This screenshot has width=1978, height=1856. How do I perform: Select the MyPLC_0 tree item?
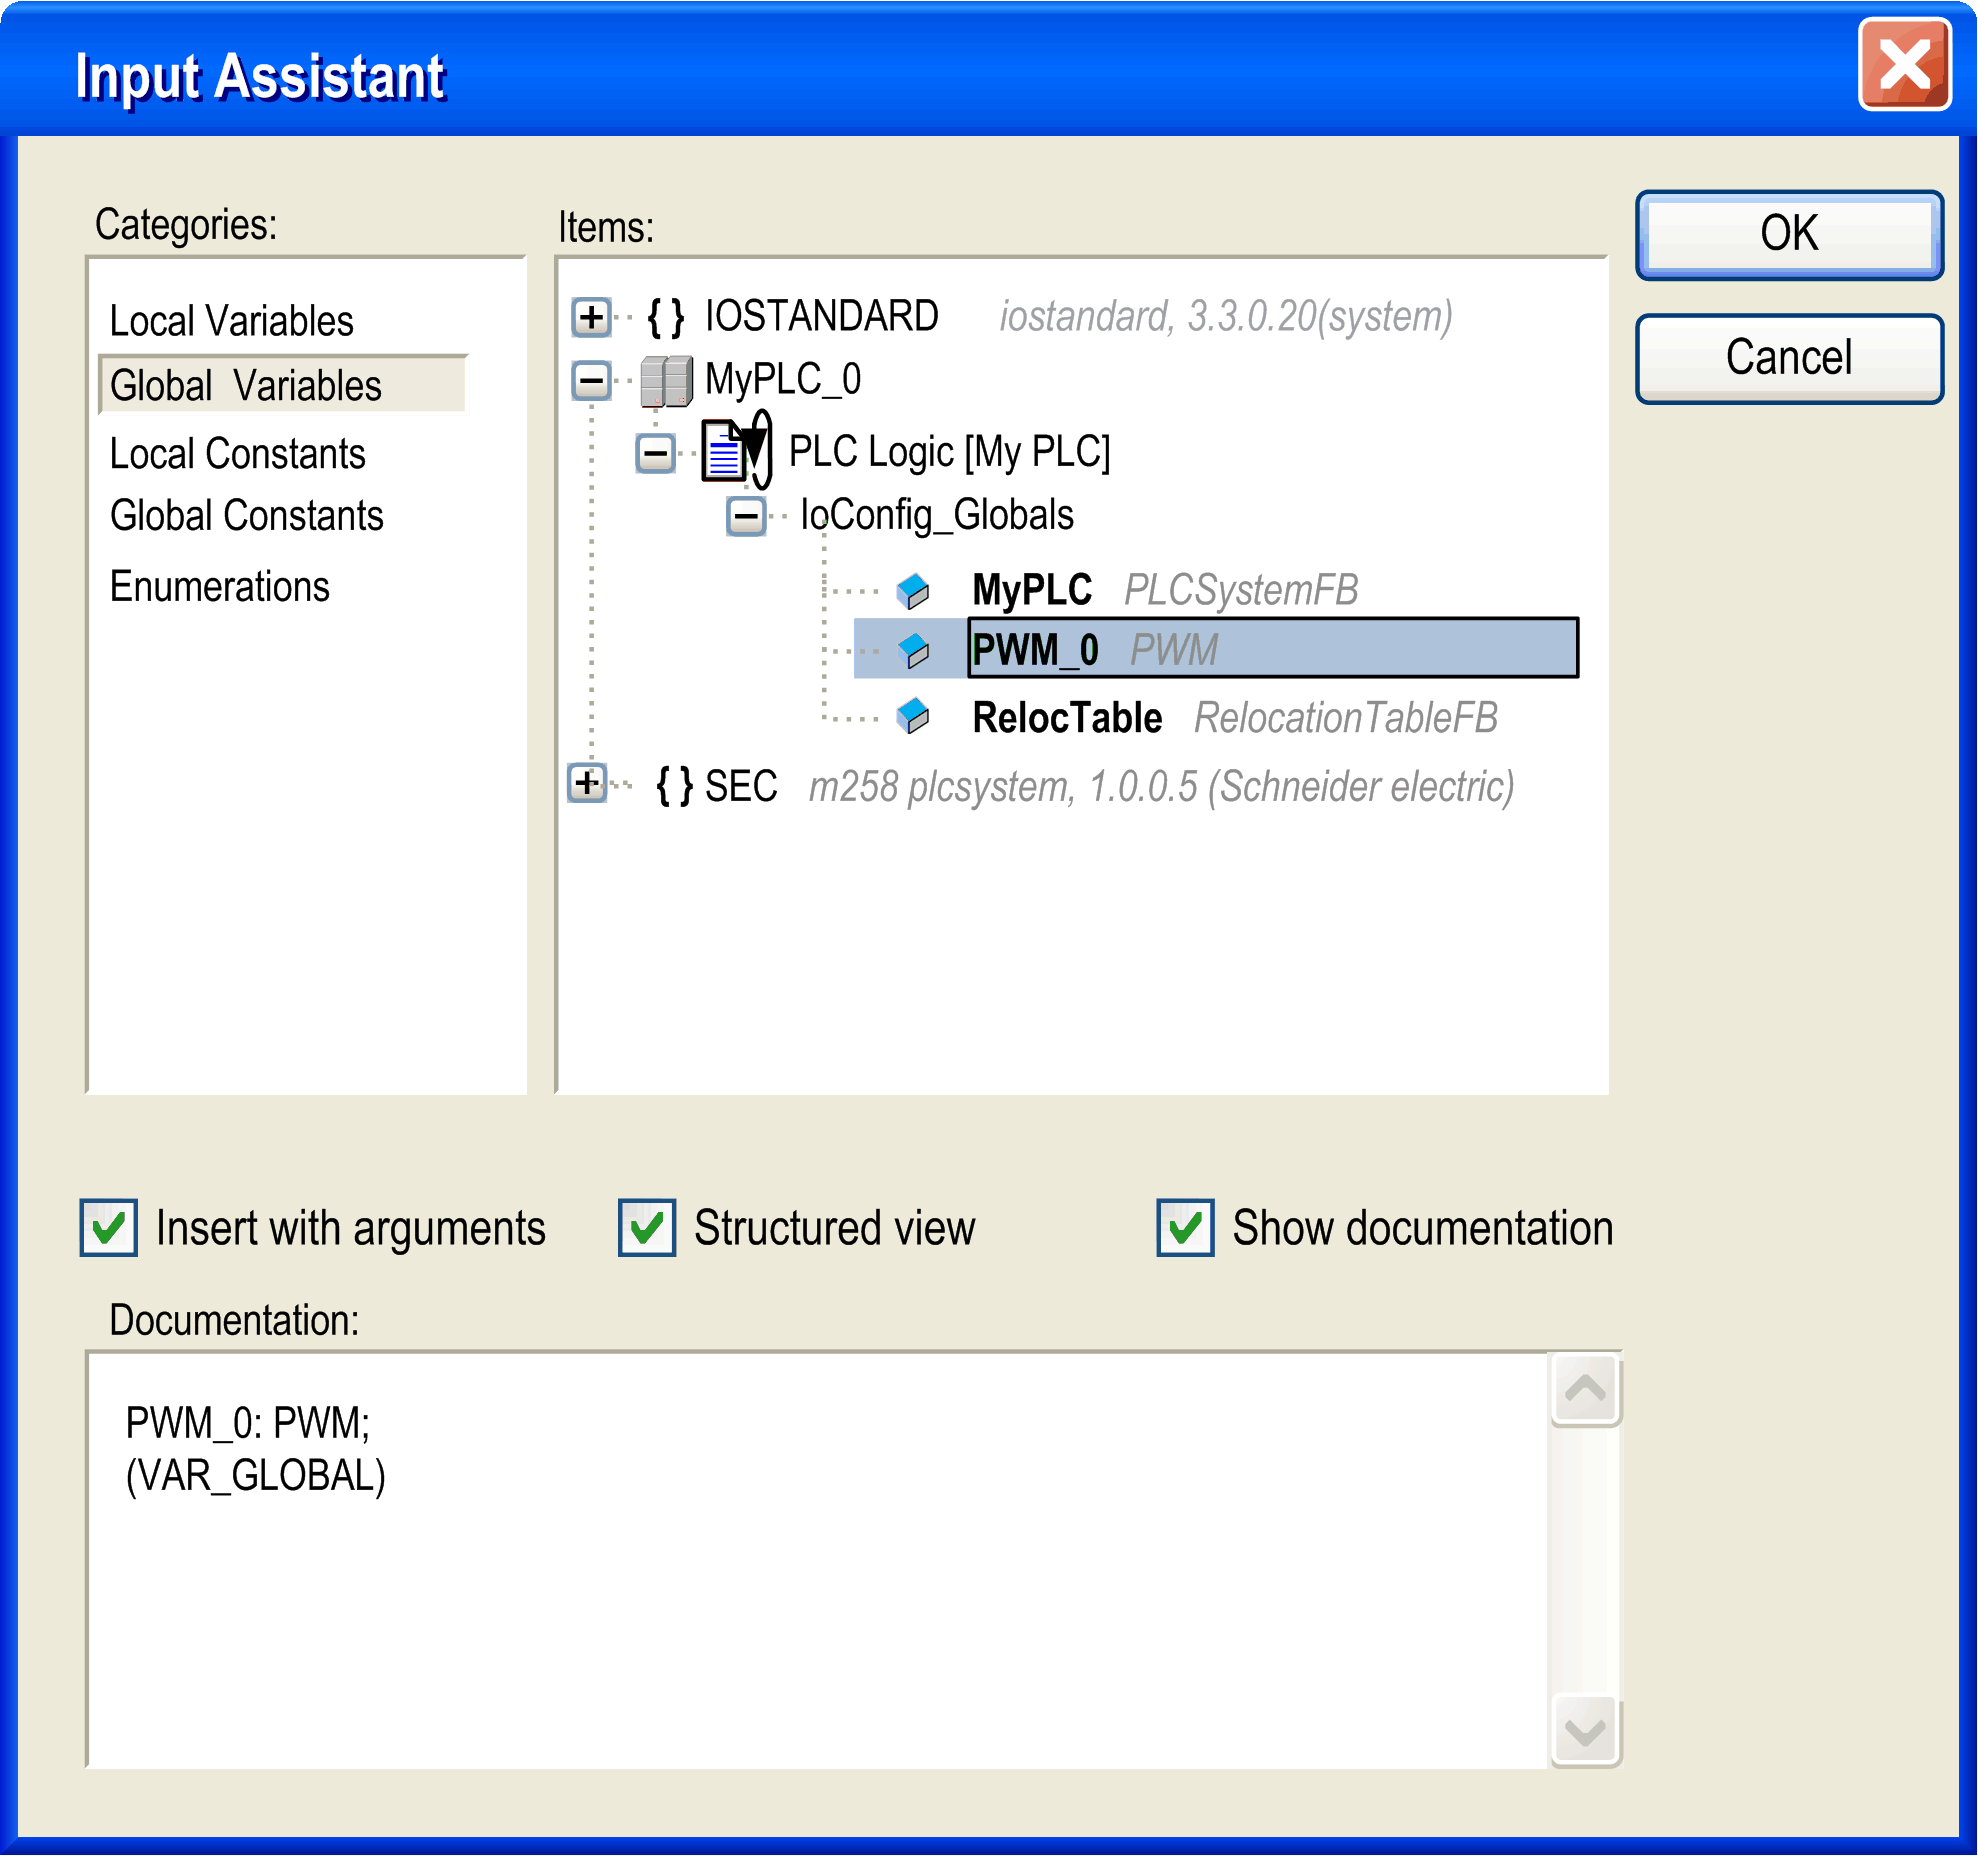pos(783,380)
